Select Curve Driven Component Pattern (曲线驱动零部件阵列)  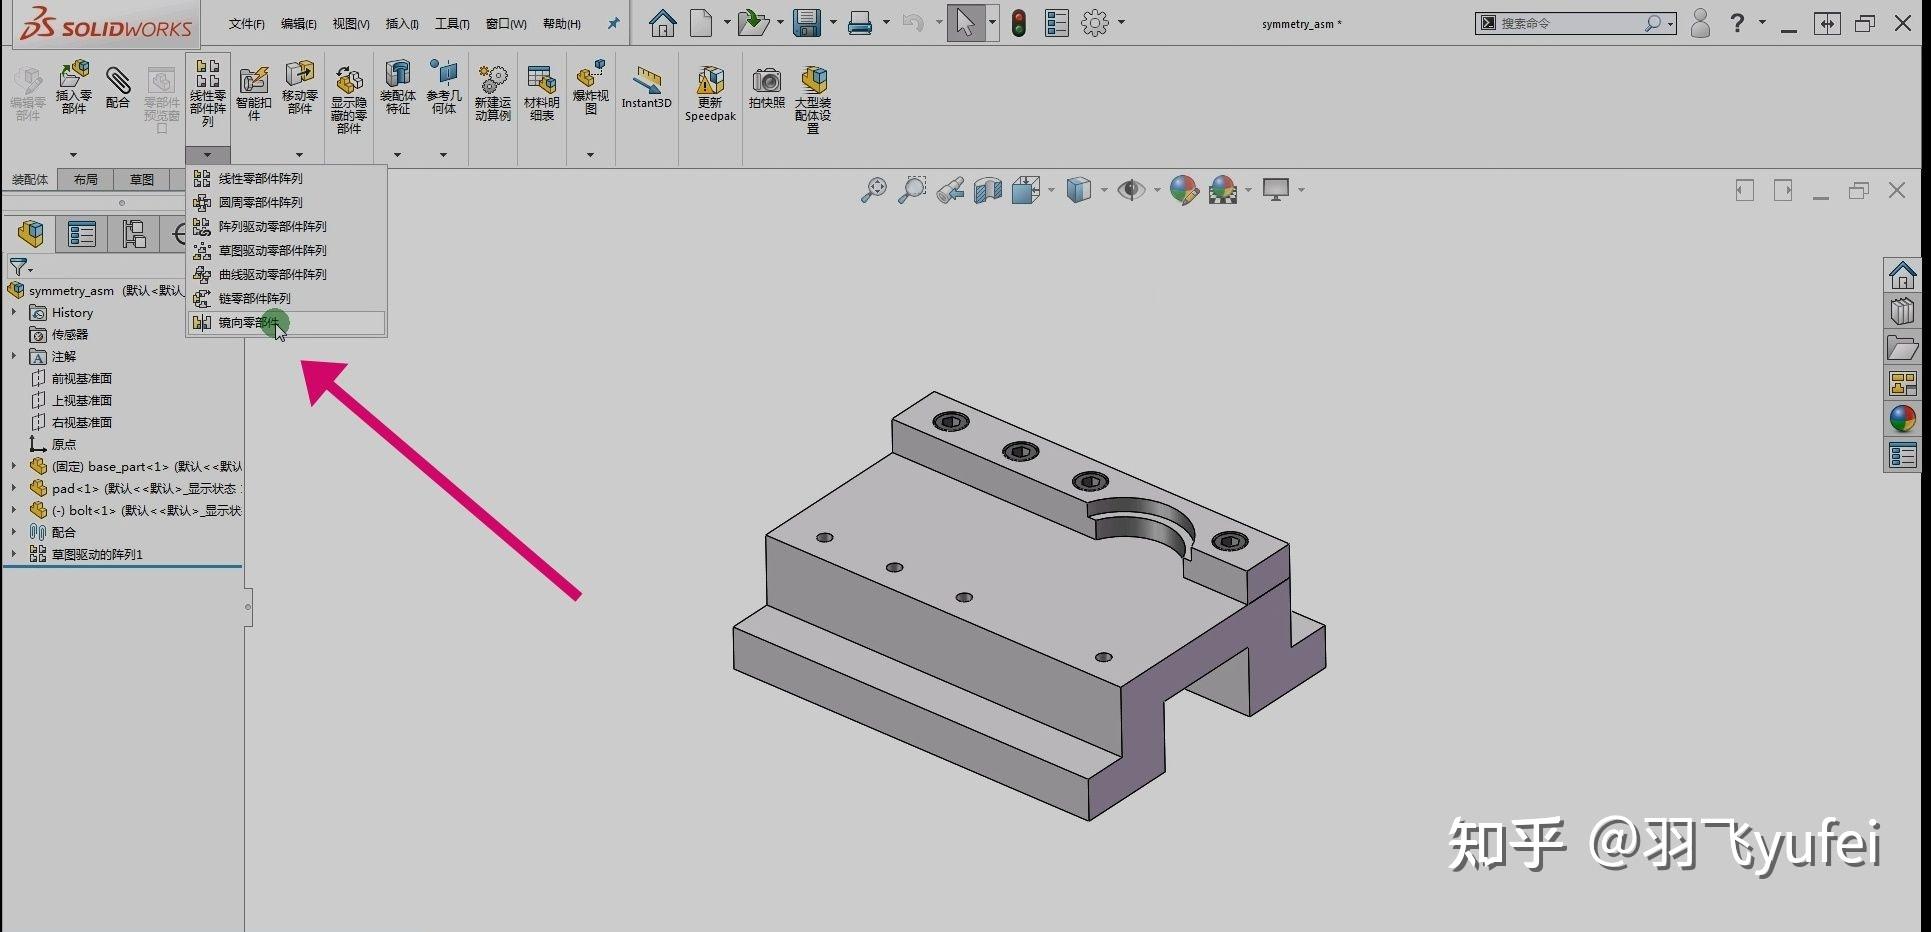(286, 274)
